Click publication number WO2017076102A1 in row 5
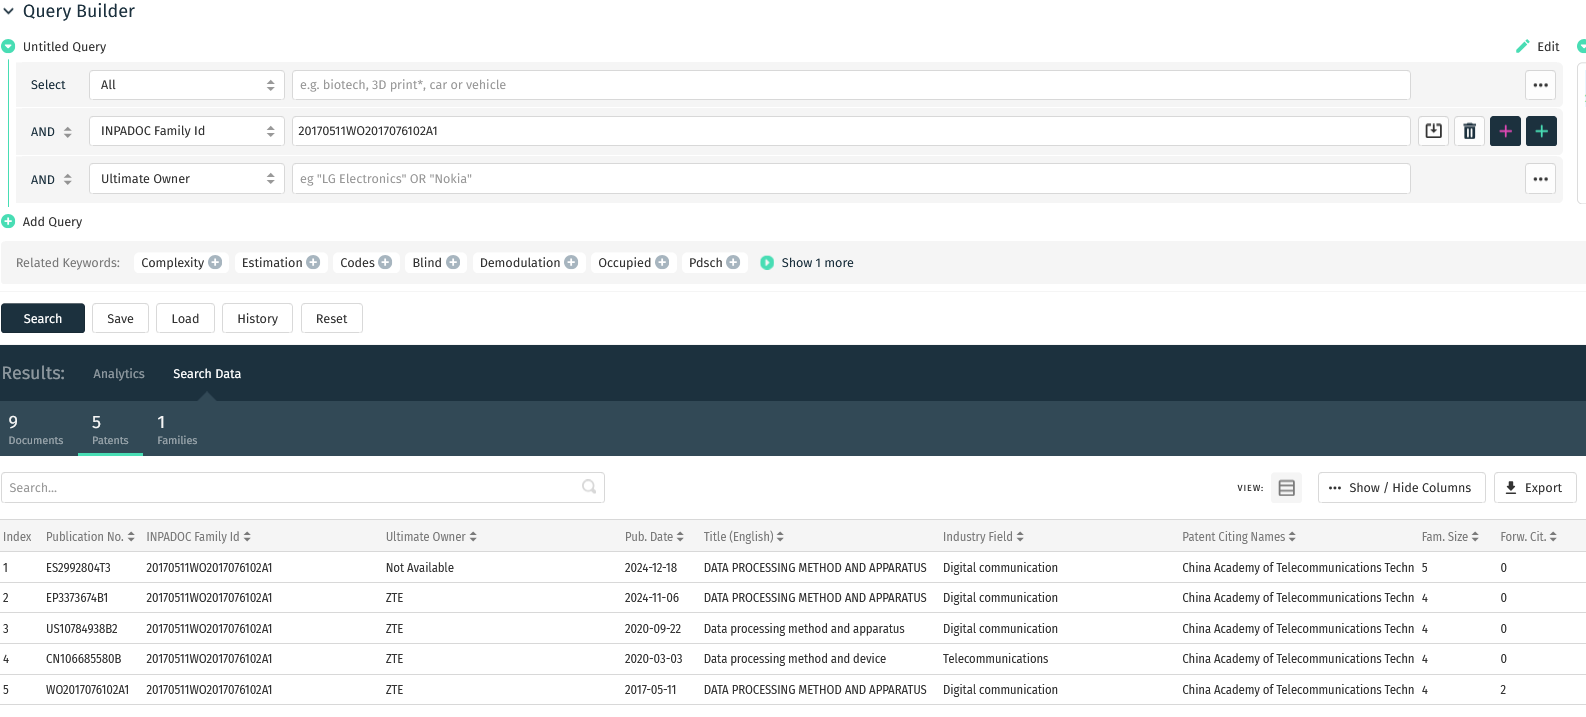 pyautogui.click(x=87, y=690)
